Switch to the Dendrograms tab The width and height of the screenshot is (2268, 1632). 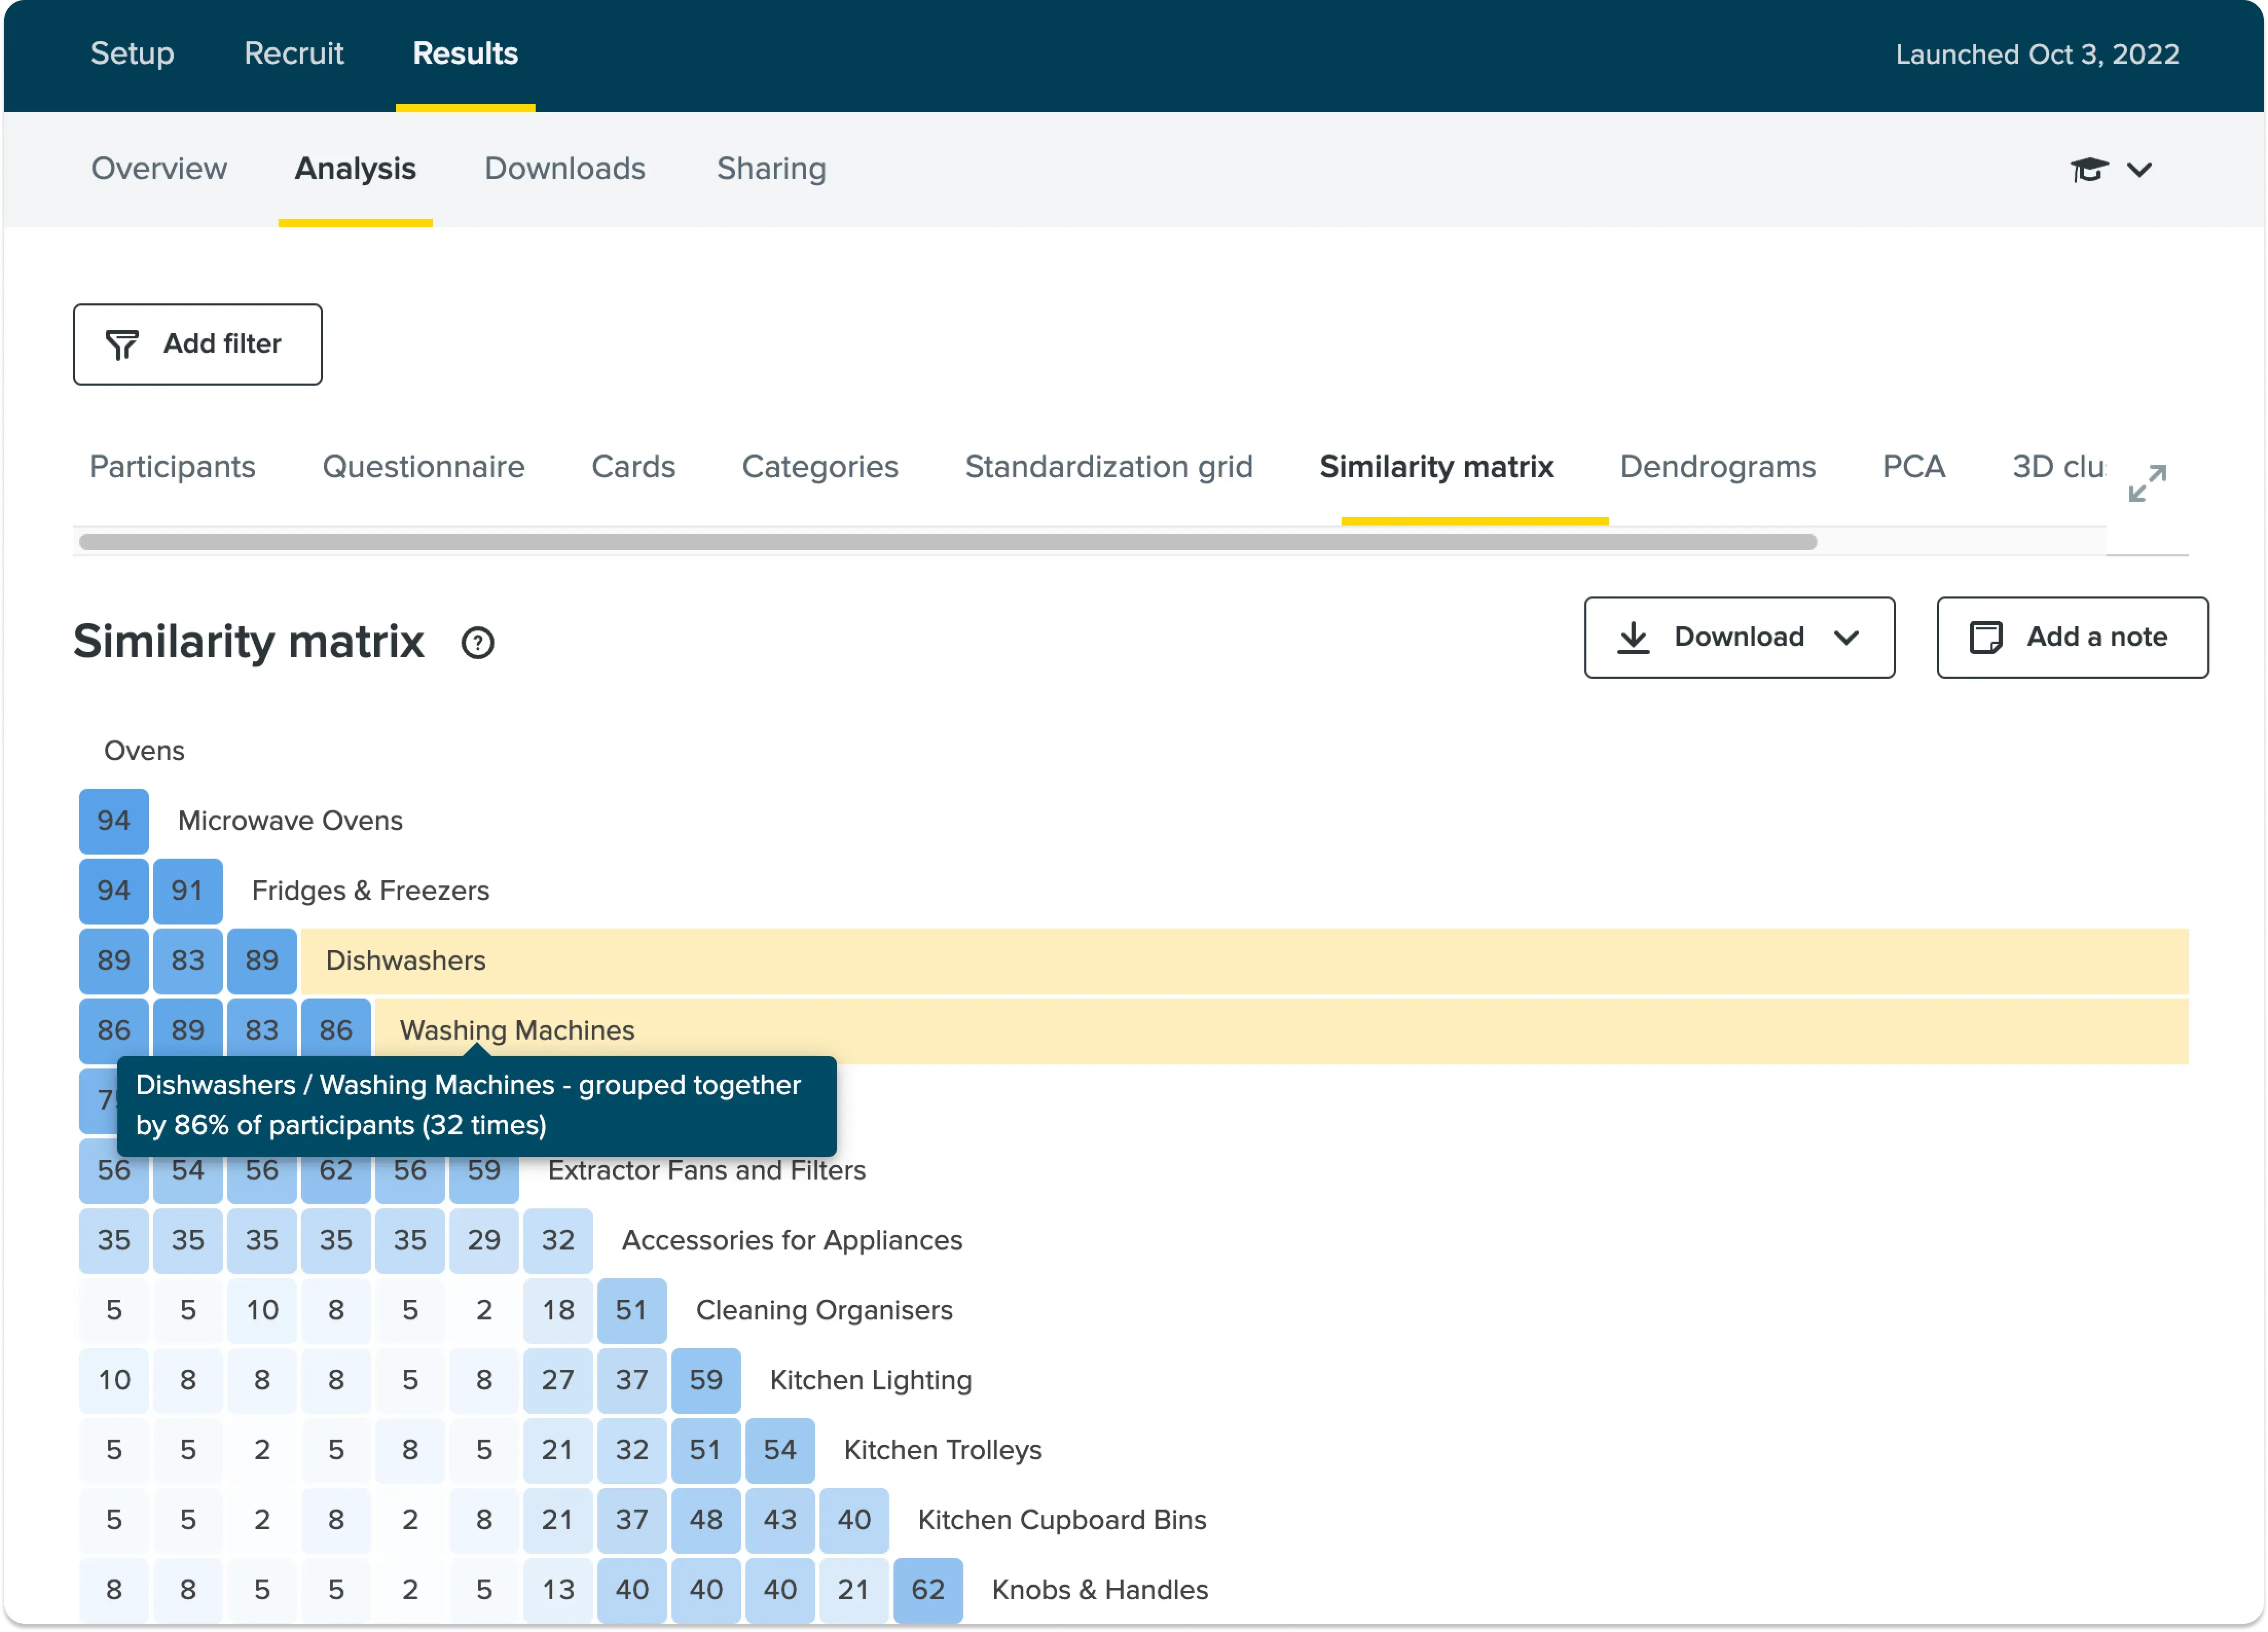coord(1717,467)
